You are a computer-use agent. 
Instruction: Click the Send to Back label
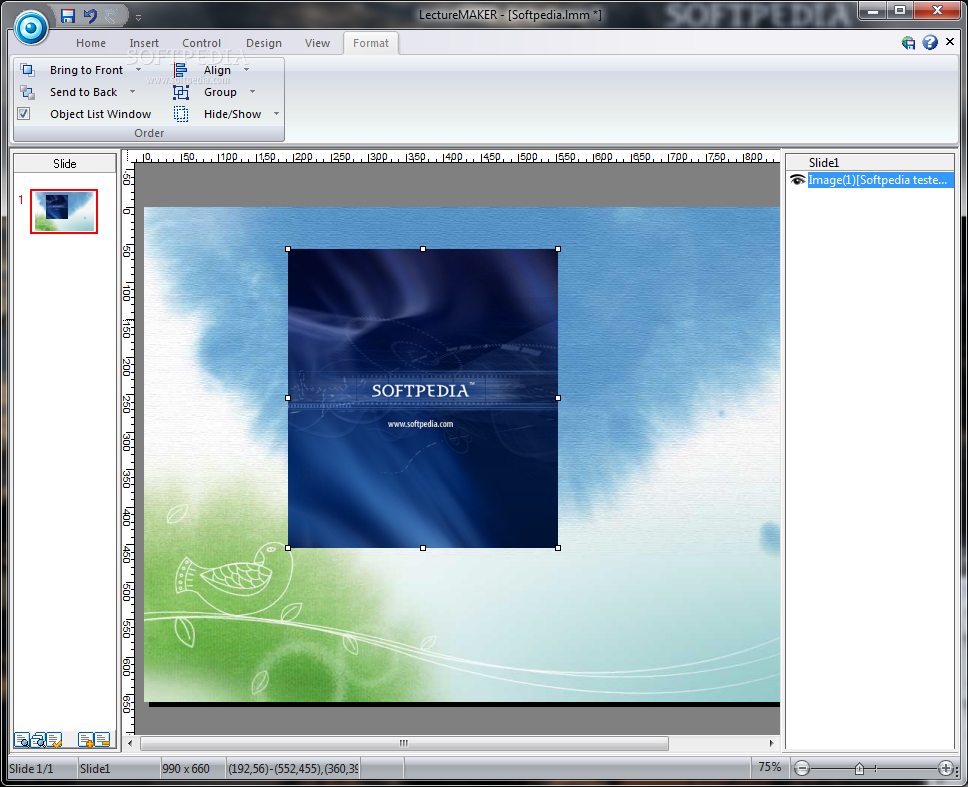coord(83,93)
